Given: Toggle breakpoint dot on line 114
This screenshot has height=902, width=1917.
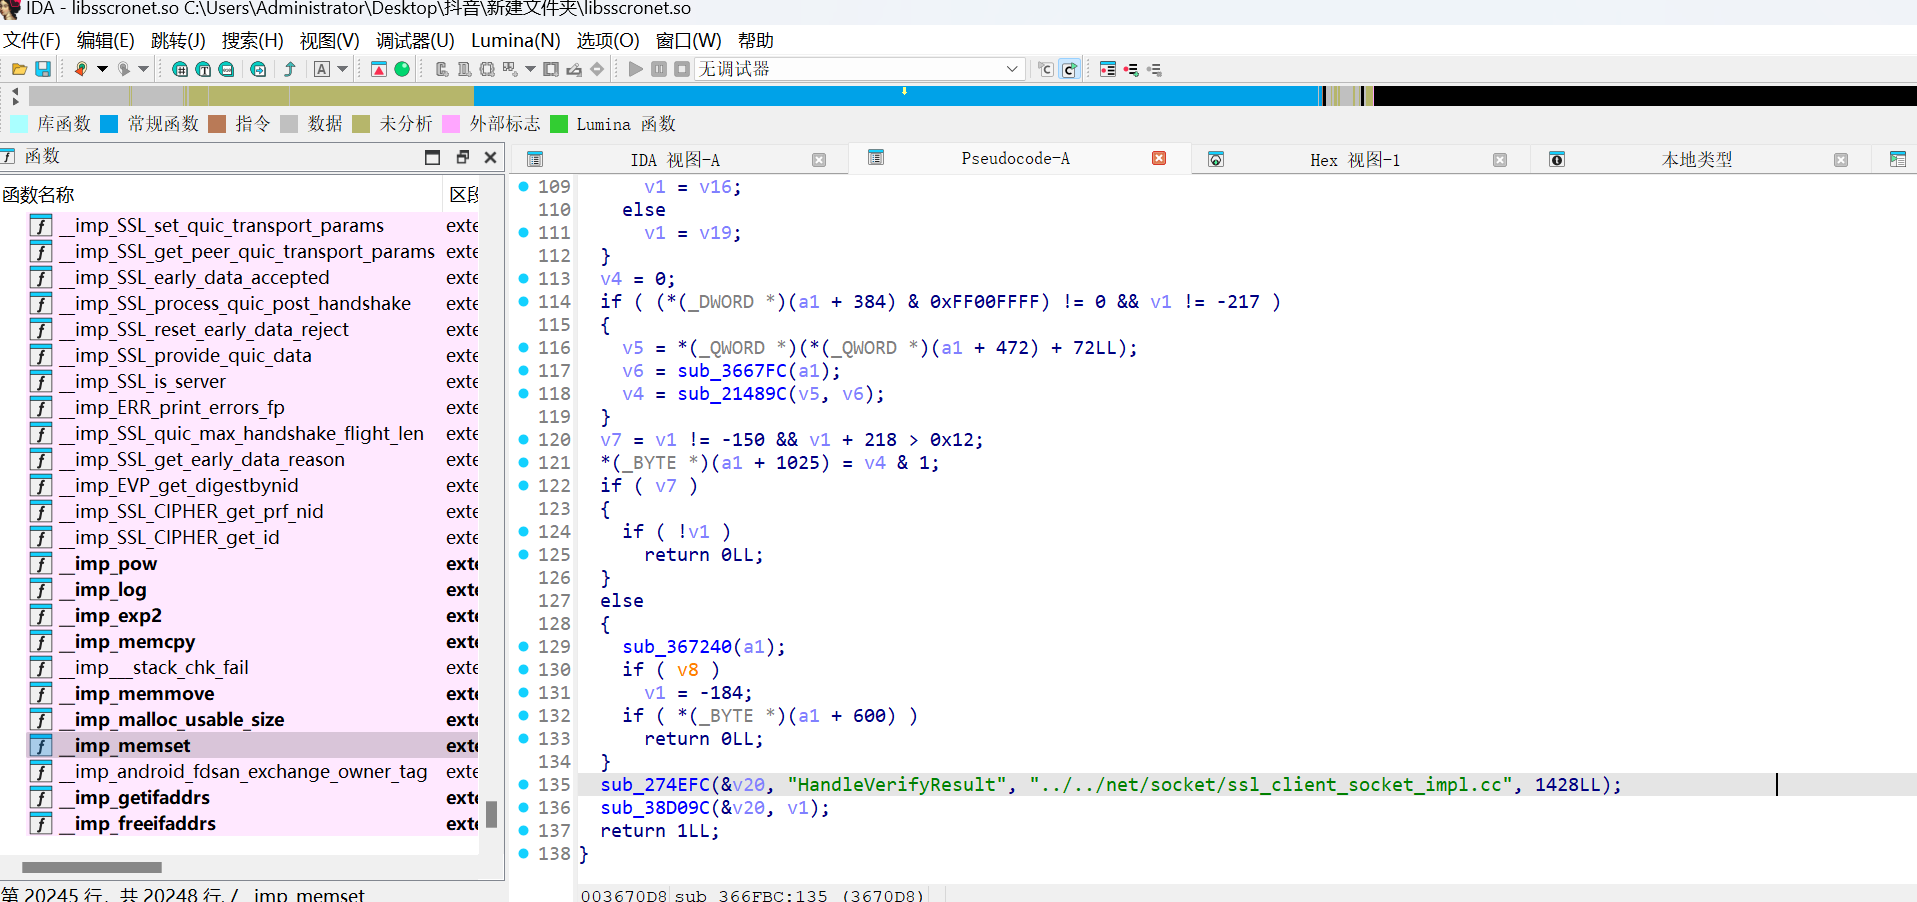Looking at the screenshot, I should [x=523, y=301].
